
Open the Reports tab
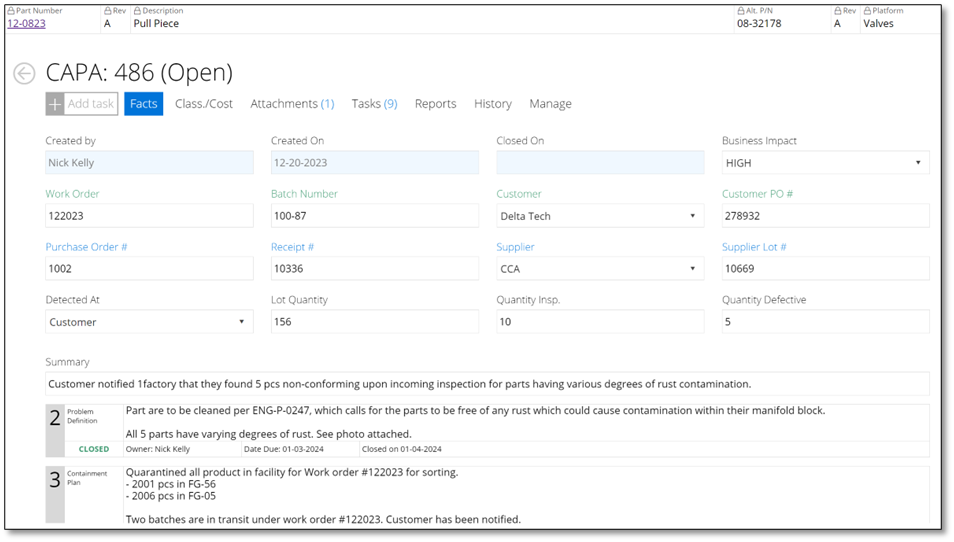click(436, 104)
